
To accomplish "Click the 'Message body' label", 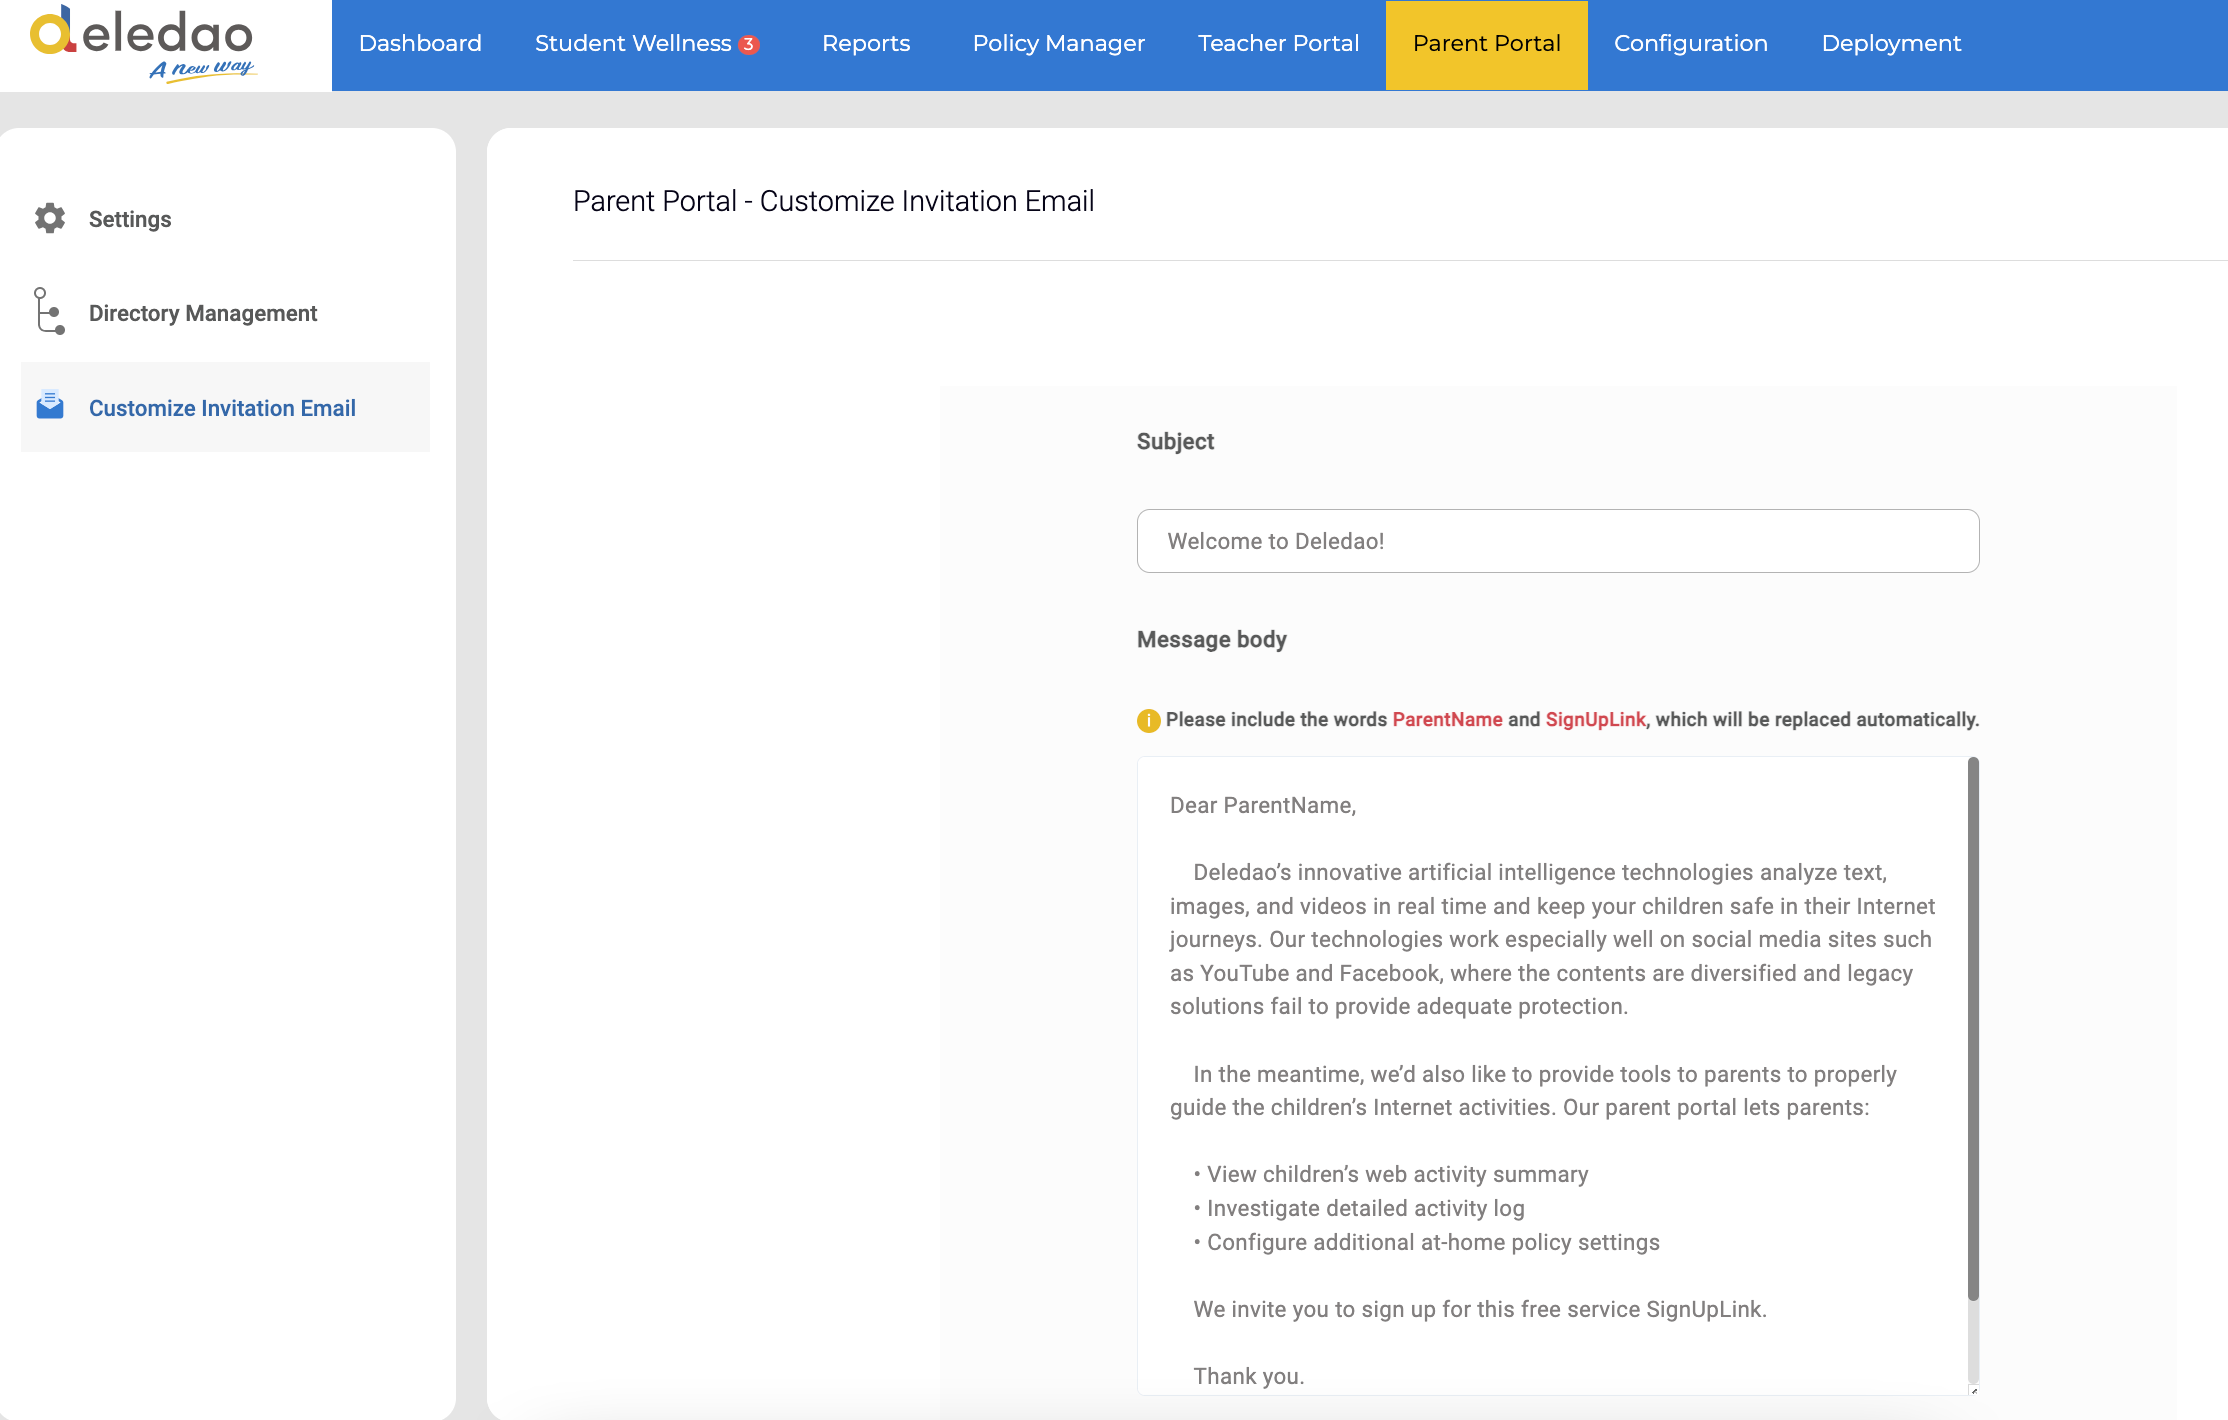I will 1212,640.
